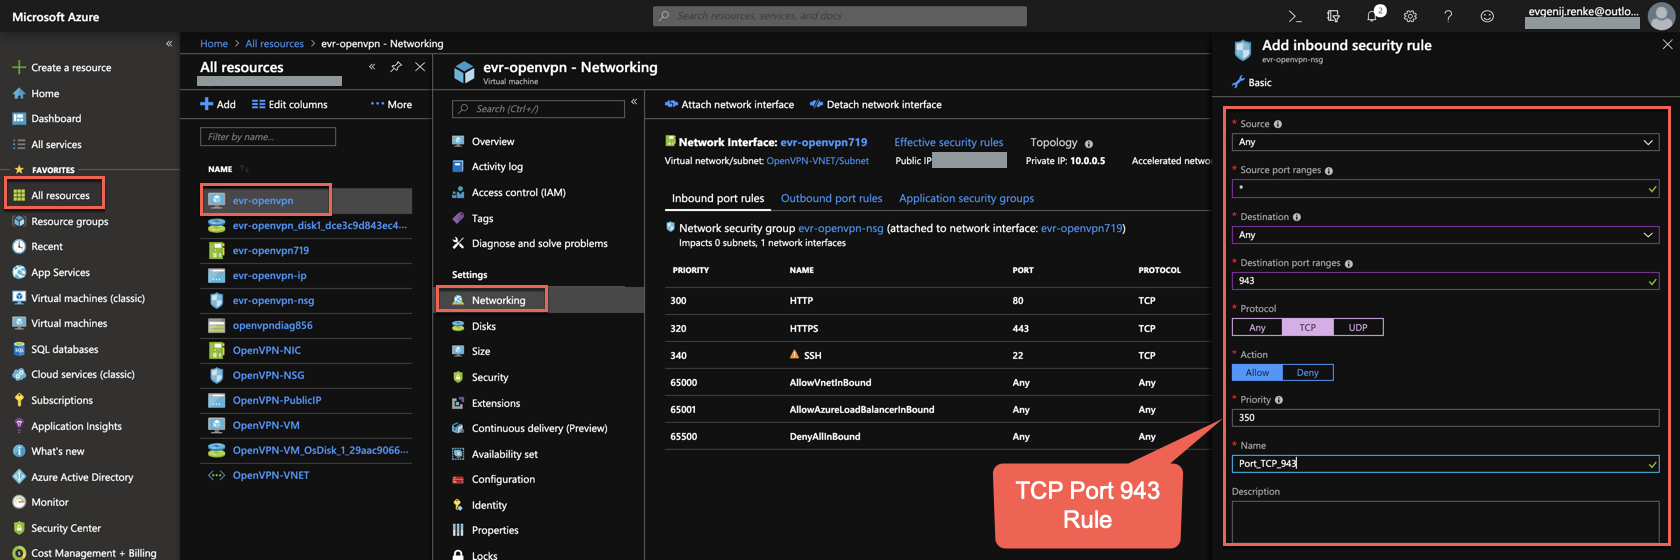Open the Recent clock icon item
The width and height of the screenshot is (1680, 560).
pyautogui.click(x=19, y=246)
